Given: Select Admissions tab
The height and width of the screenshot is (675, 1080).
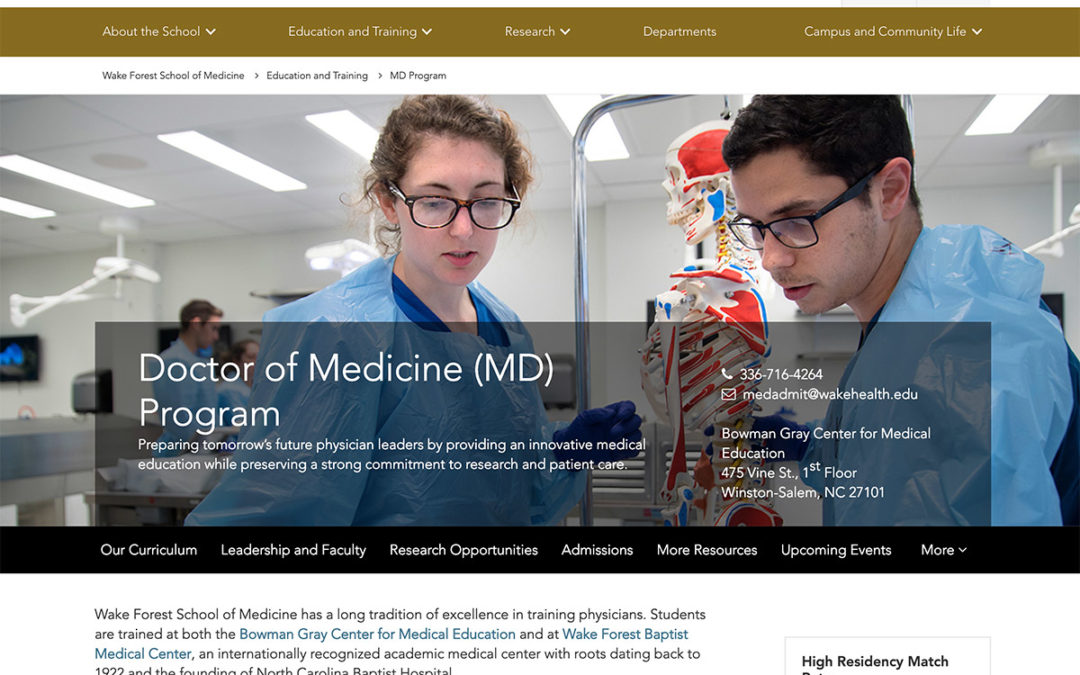Looking at the screenshot, I should coord(597,550).
